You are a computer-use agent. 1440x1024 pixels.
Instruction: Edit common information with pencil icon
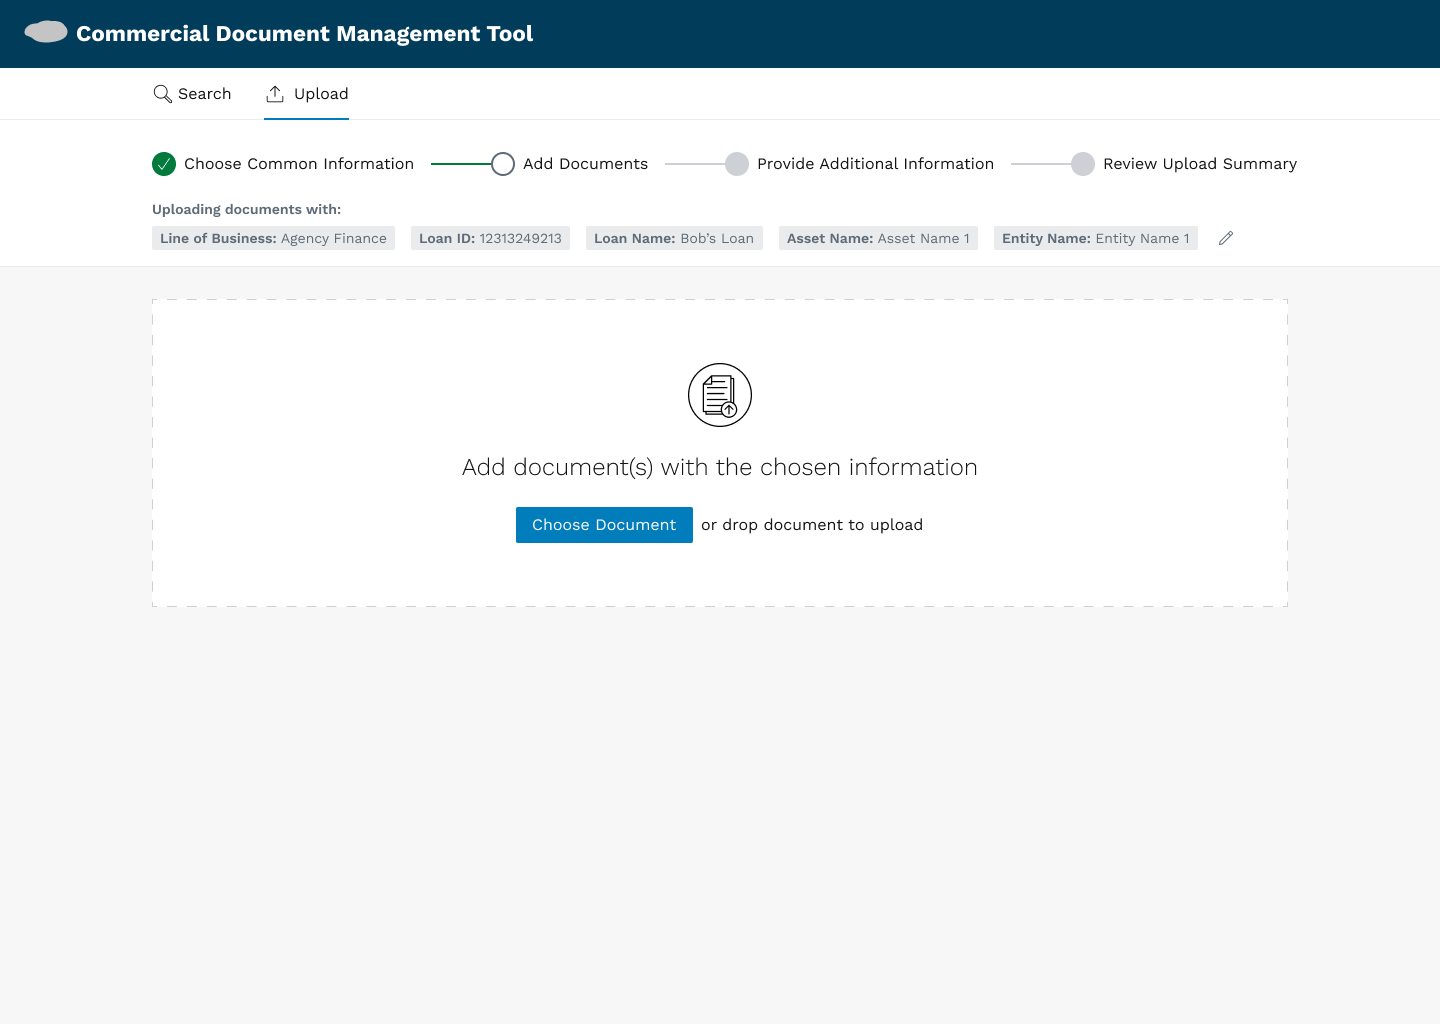[1226, 238]
